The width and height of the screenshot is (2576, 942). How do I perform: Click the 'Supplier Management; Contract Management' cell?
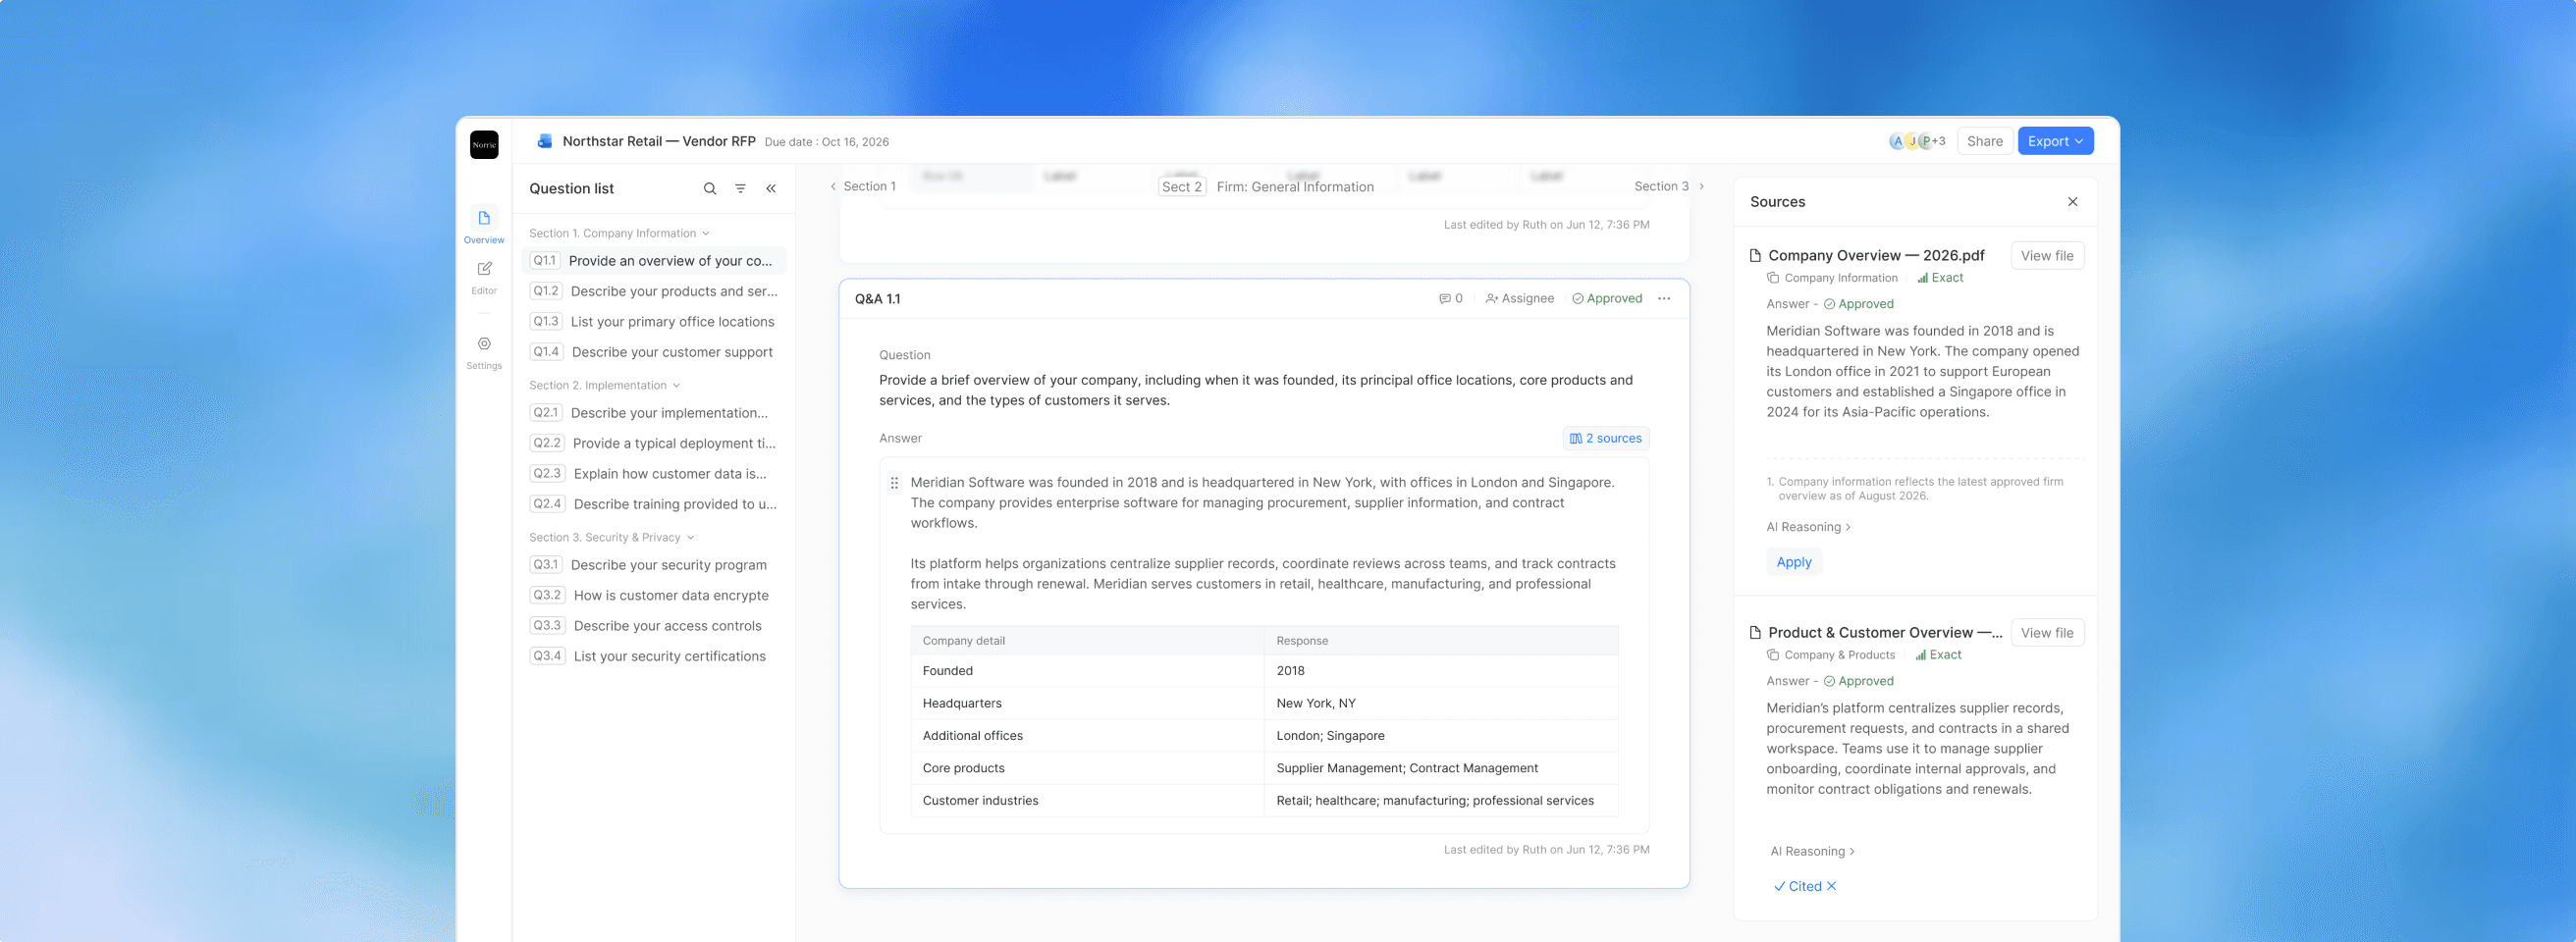[1441, 768]
